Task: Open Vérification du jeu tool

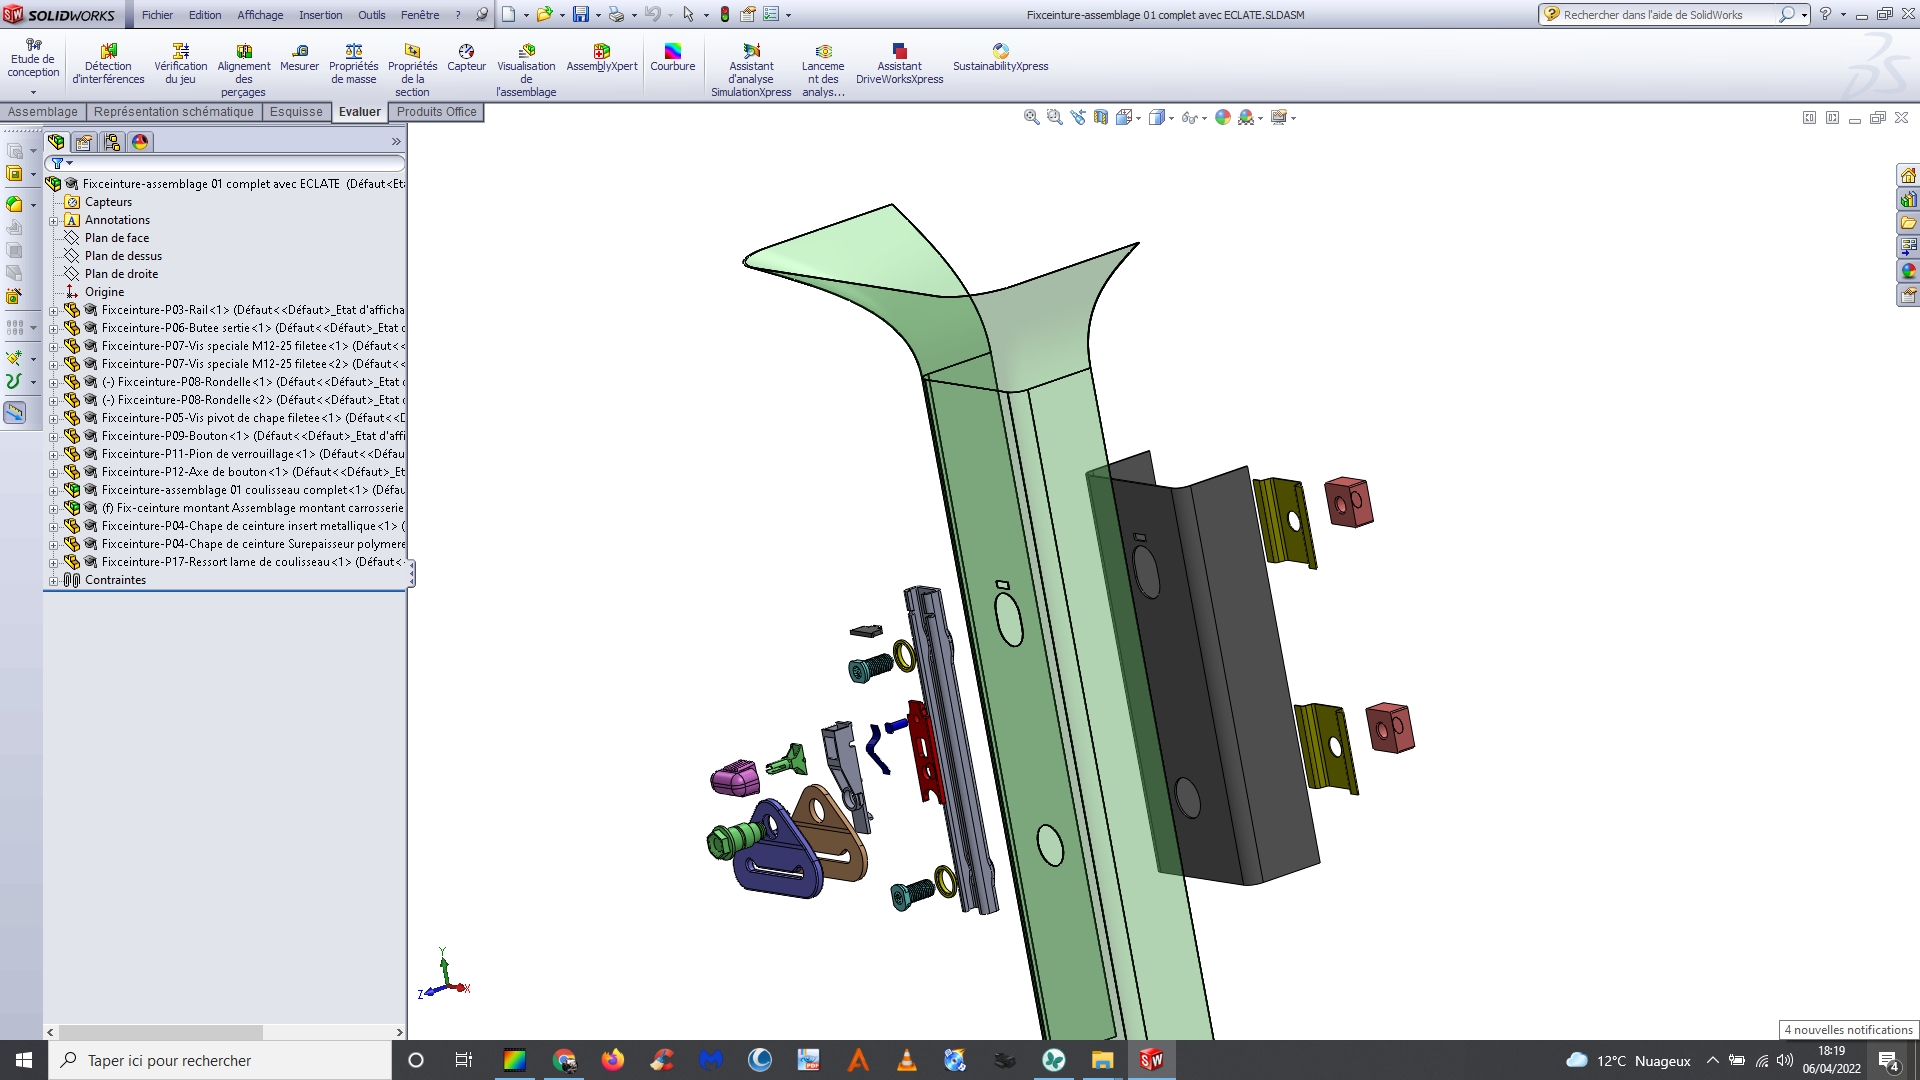Action: (x=181, y=64)
